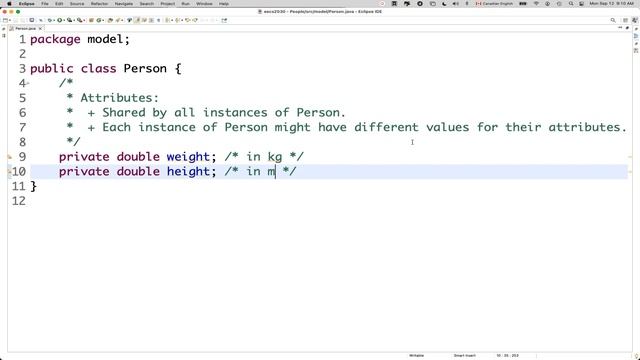640x360 pixels.
Task: Click the Coverage run toolbar icon
Action: click(x=69, y=20)
